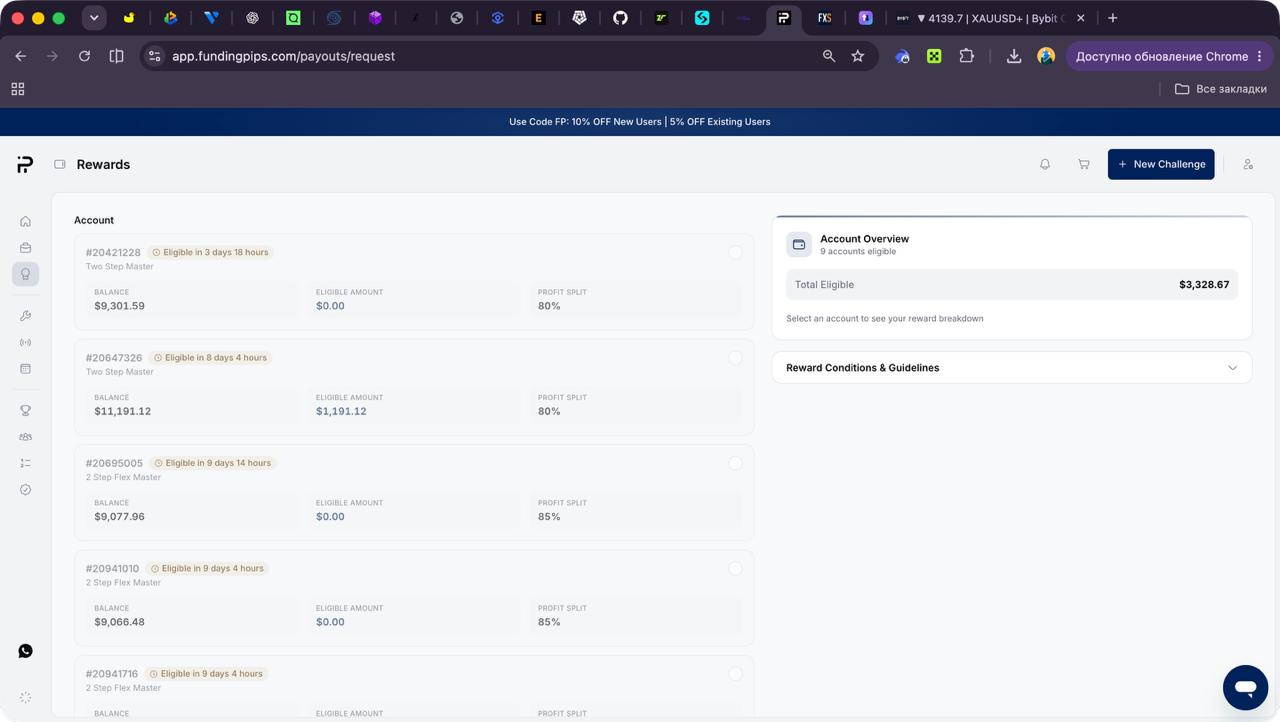Open the circled checkmark icon in sidebar

click(25, 490)
